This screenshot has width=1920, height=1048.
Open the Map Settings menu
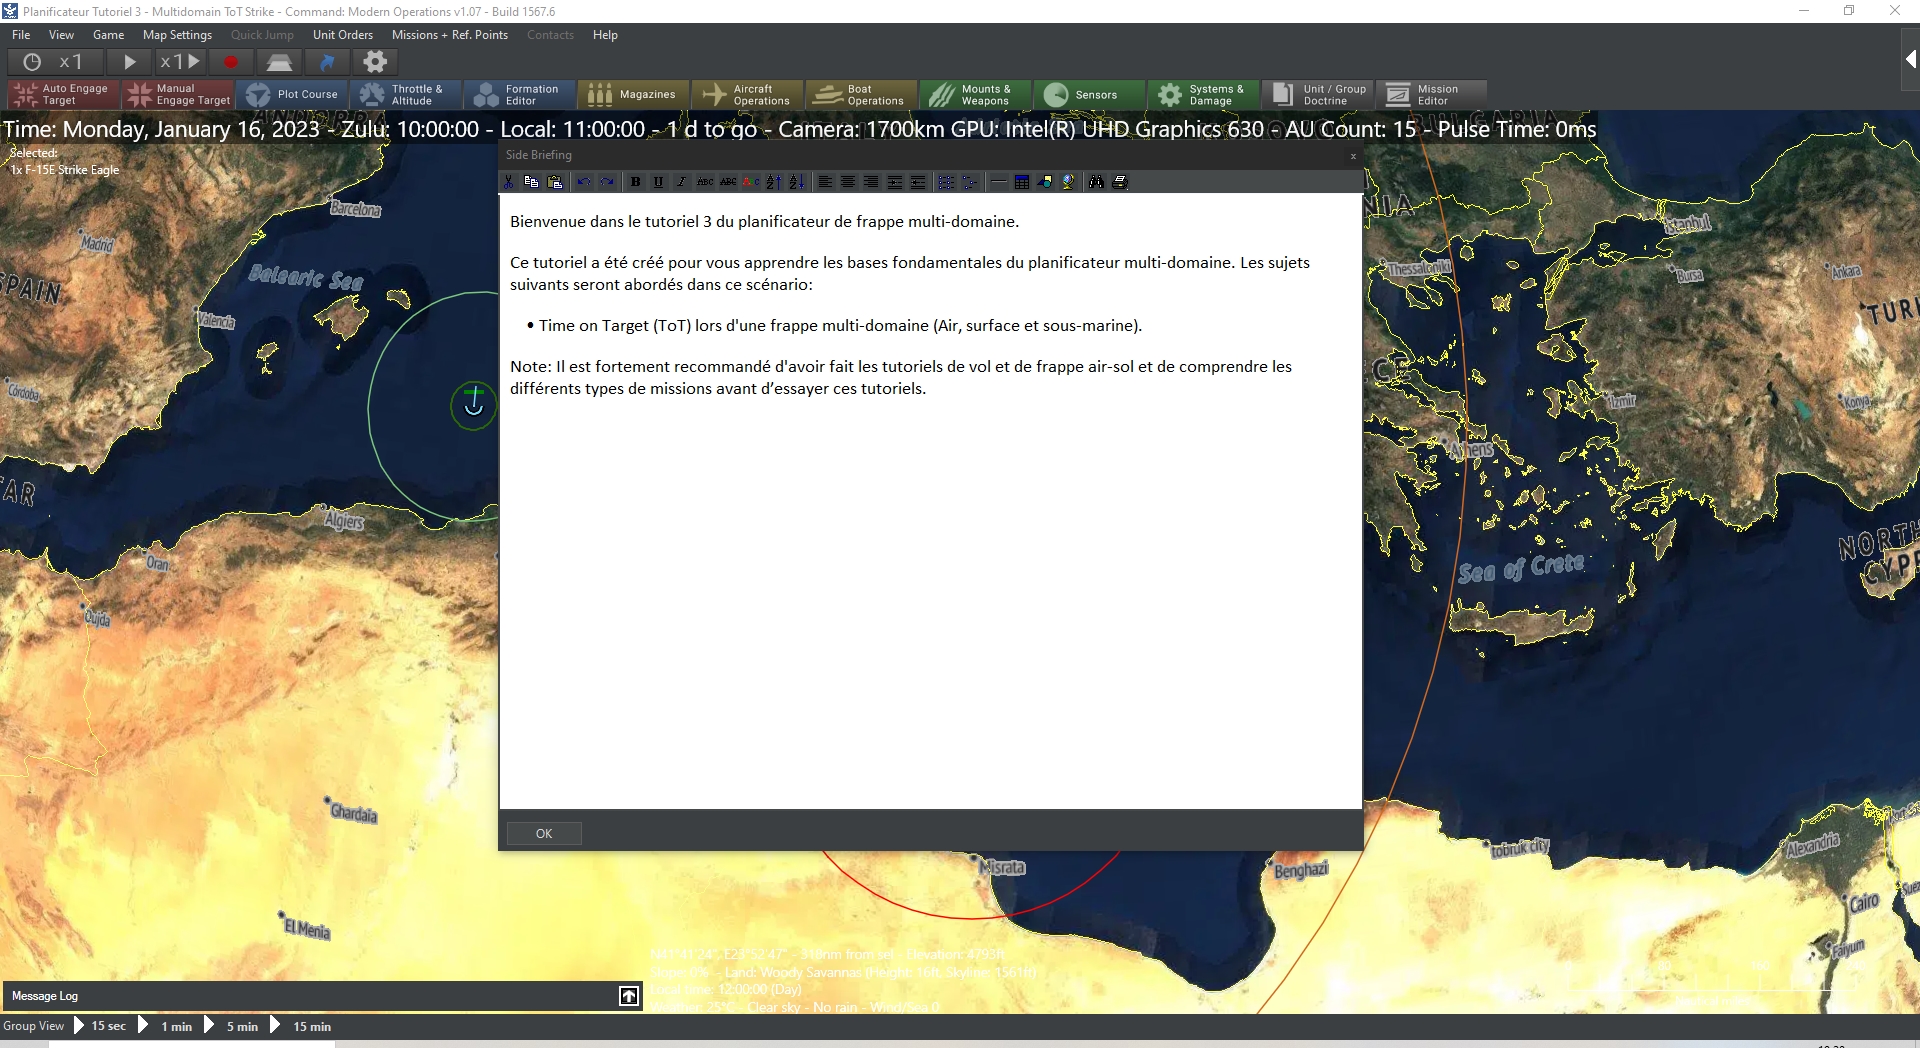[x=177, y=35]
